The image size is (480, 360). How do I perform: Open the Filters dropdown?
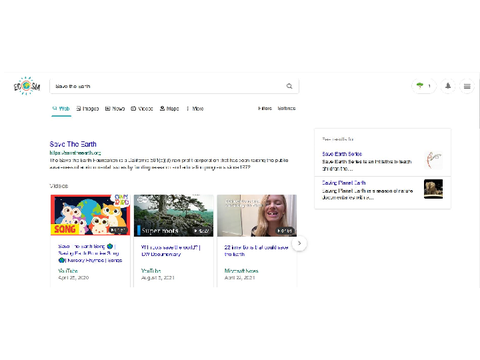point(265,108)
